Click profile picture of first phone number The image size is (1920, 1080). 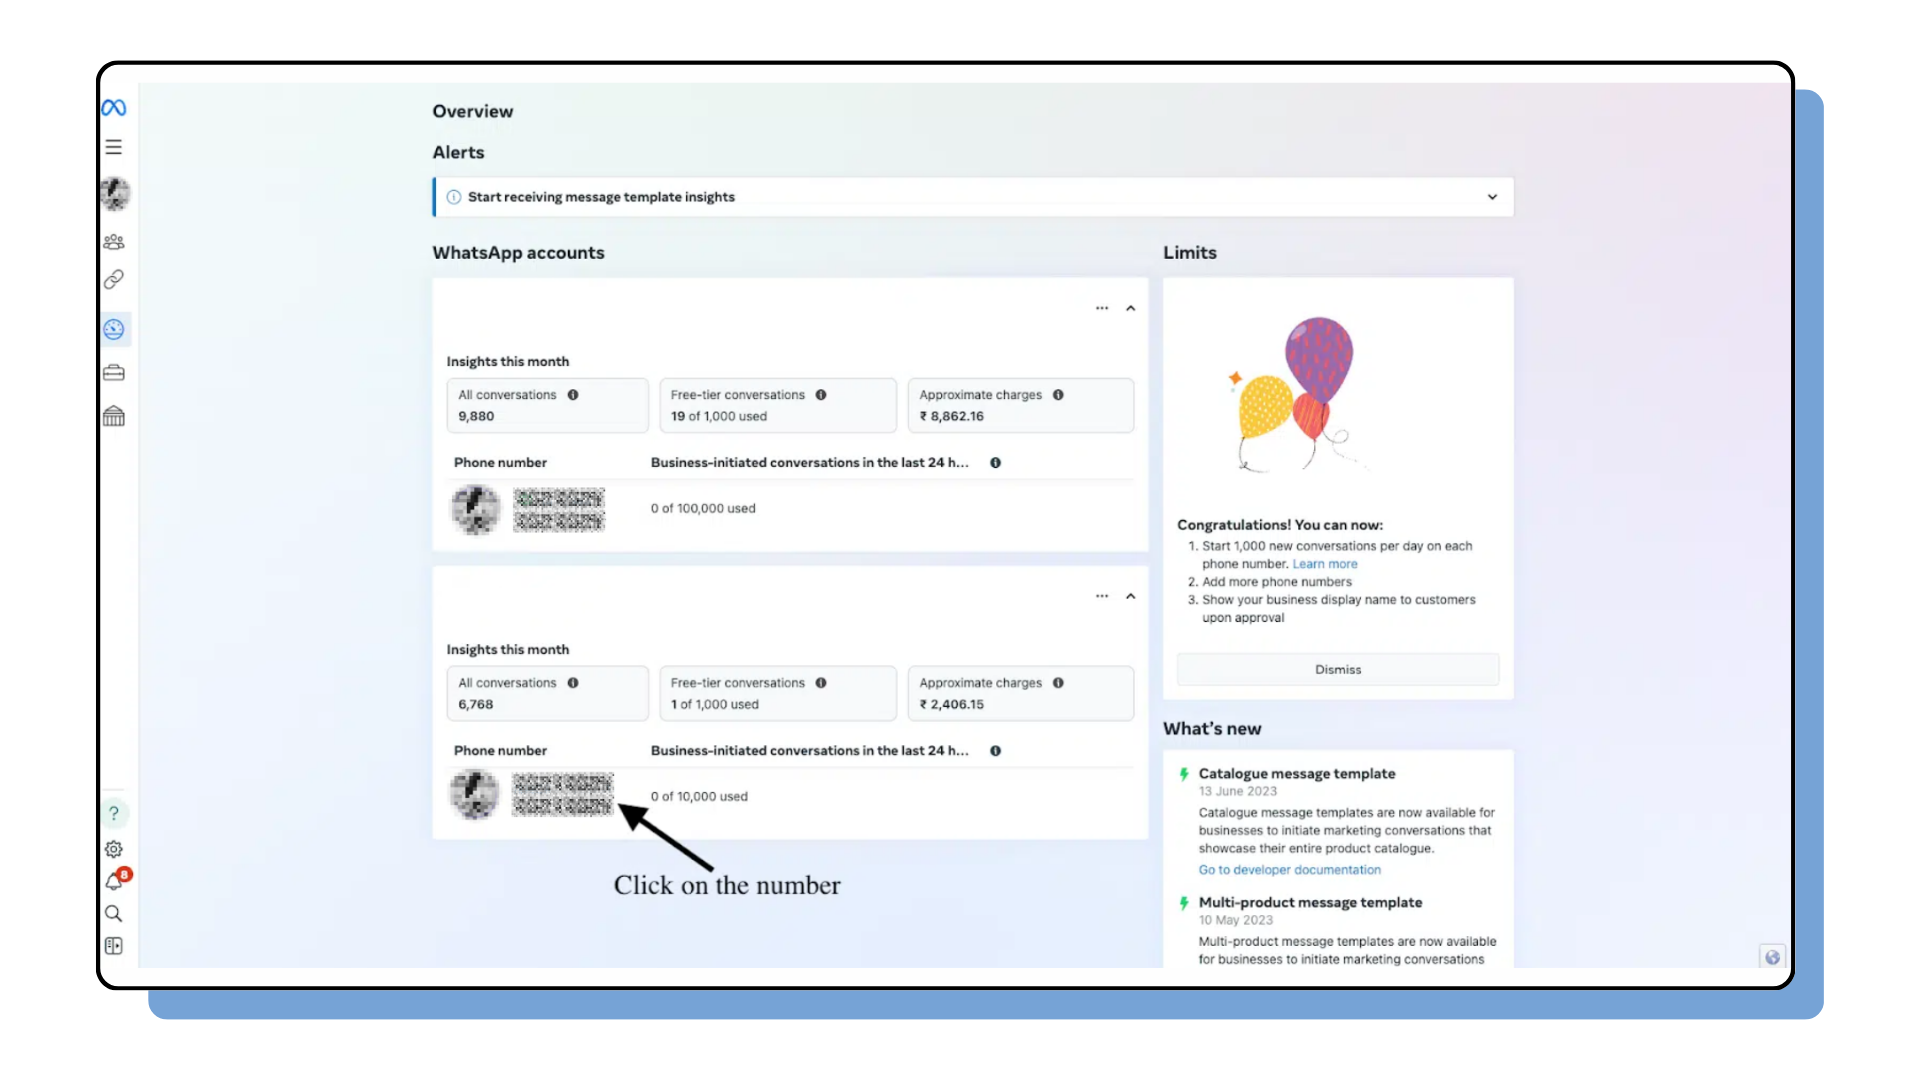point(476,509)
